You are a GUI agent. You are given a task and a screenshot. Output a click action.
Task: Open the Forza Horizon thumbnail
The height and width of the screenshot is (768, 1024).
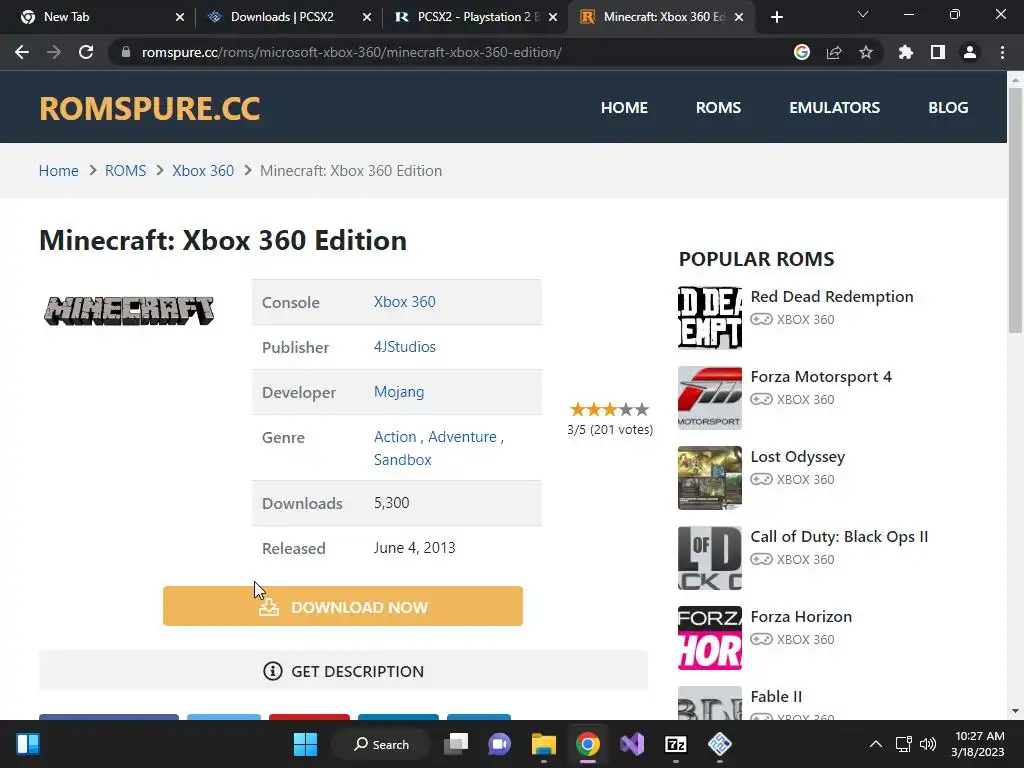click(710, 638)
